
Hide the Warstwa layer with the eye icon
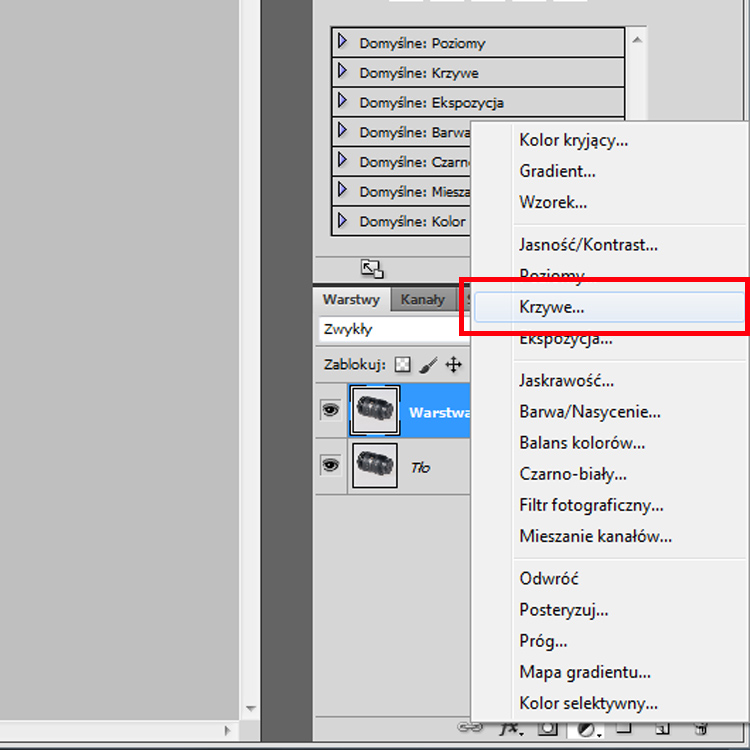point(330,410)
